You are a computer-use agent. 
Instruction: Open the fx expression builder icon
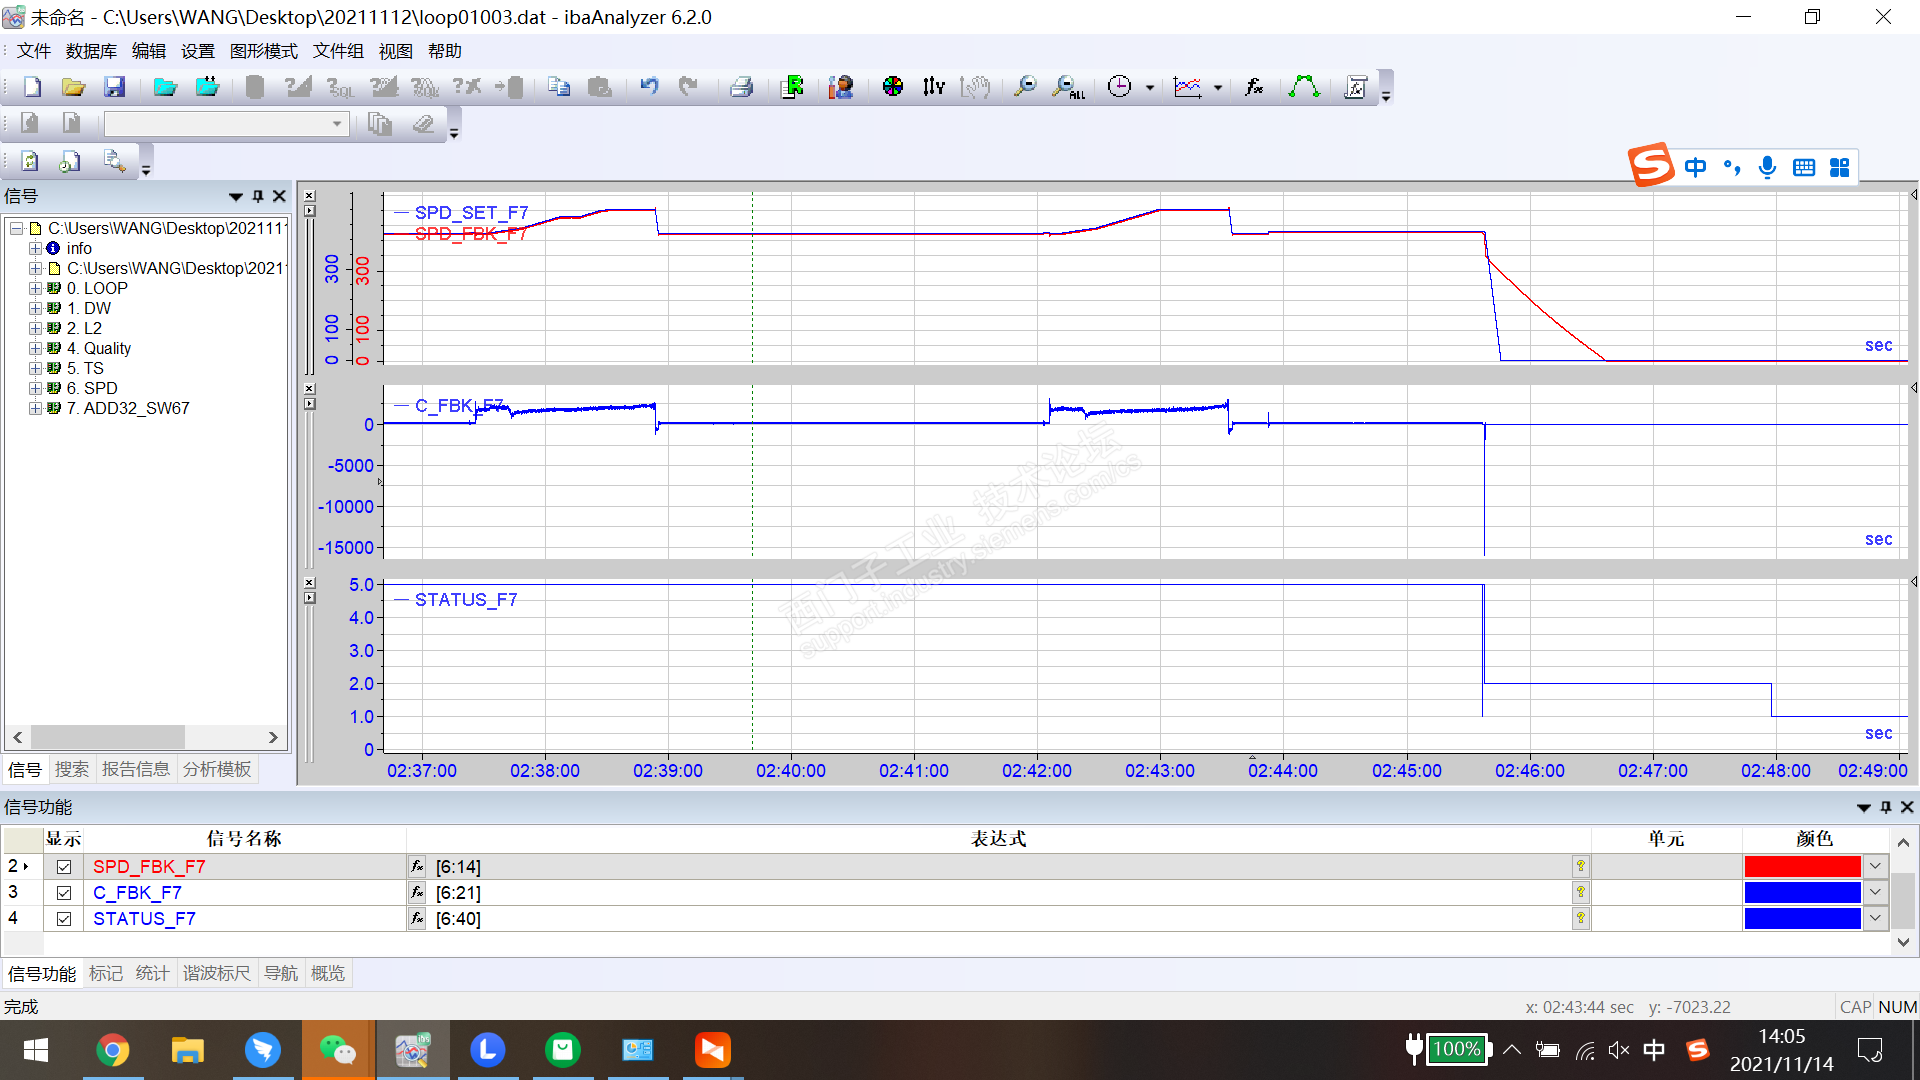point(1253,87)
